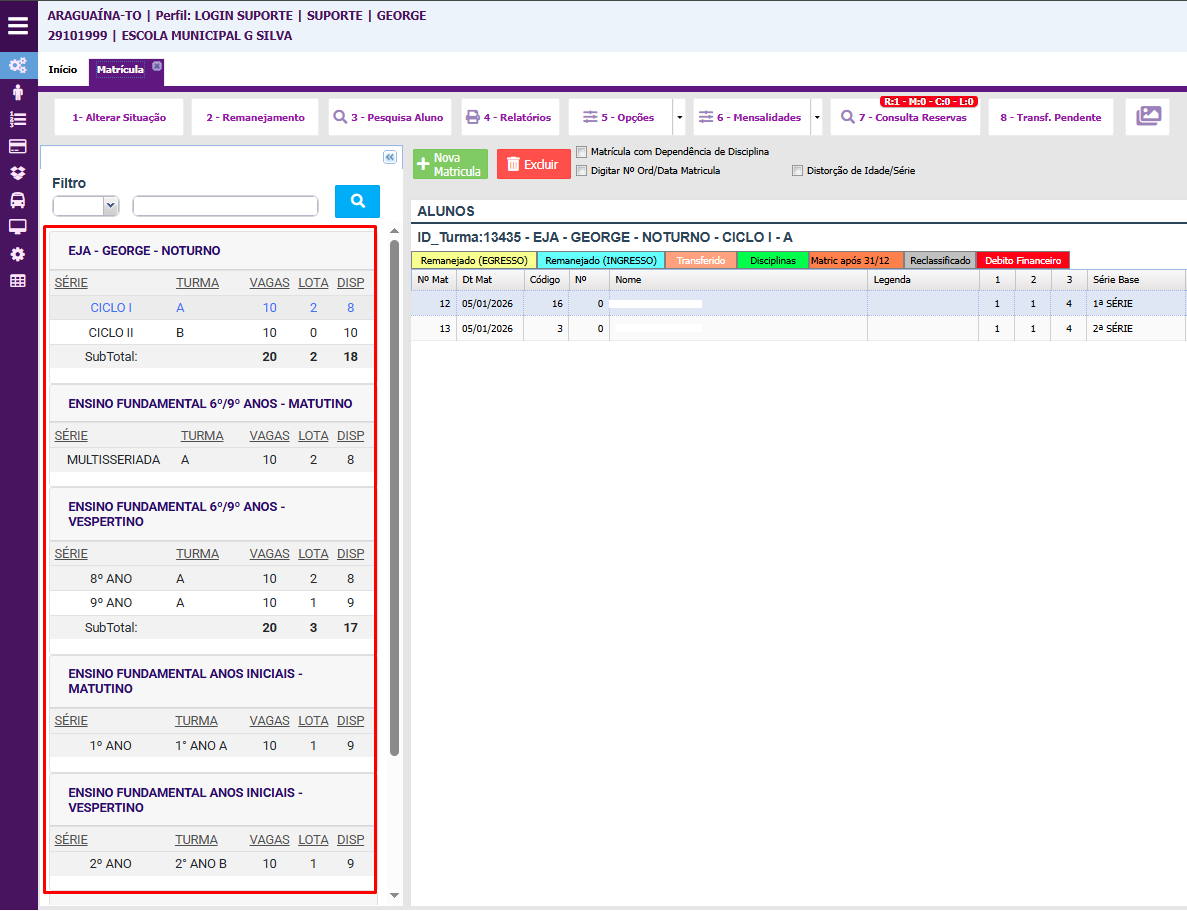
Task: Click the filter text input field
Action: click(225, 206)
